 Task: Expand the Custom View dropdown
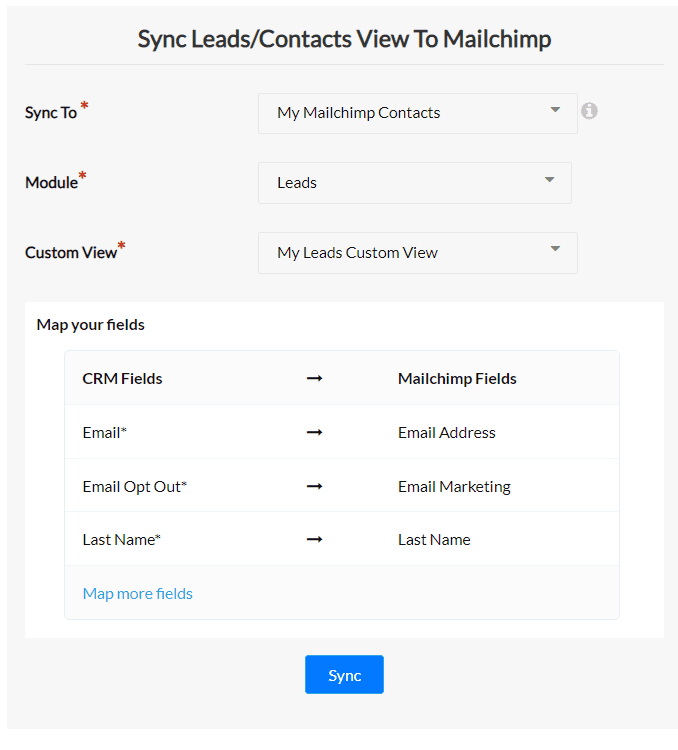(x=418, y=253)
